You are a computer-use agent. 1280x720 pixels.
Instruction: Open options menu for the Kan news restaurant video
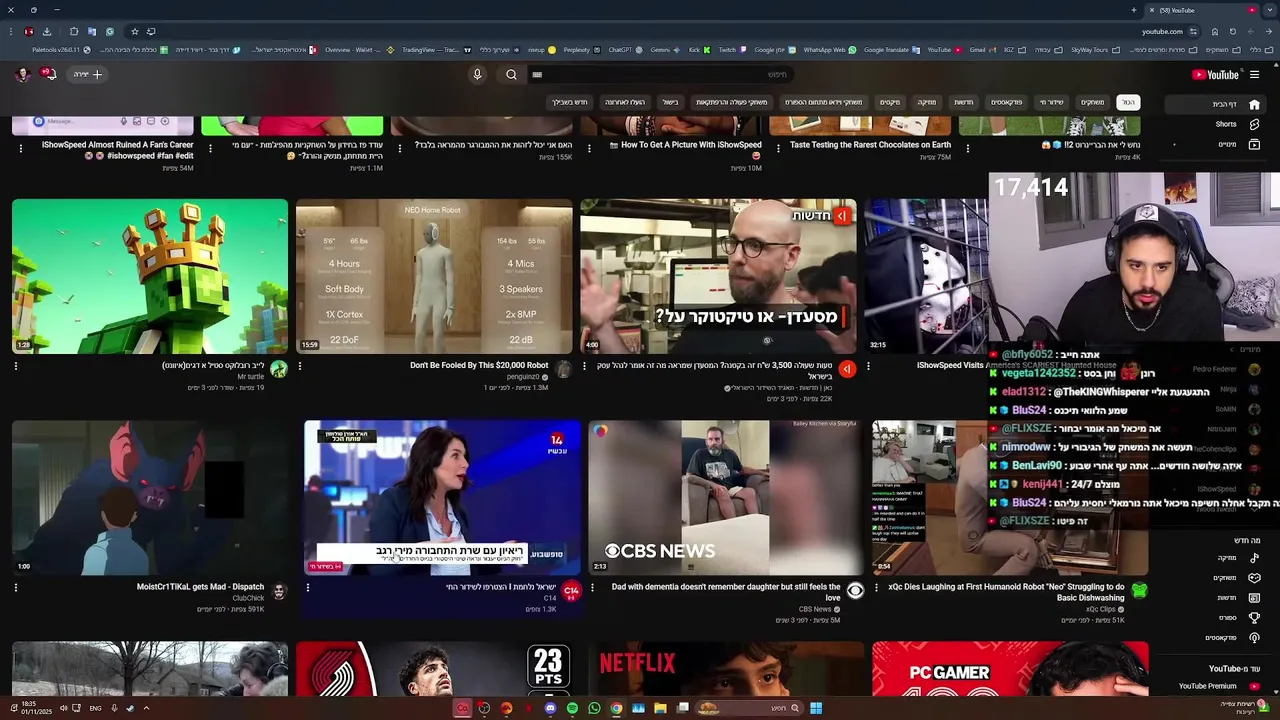pyautogui.click(x=584, y=366)
